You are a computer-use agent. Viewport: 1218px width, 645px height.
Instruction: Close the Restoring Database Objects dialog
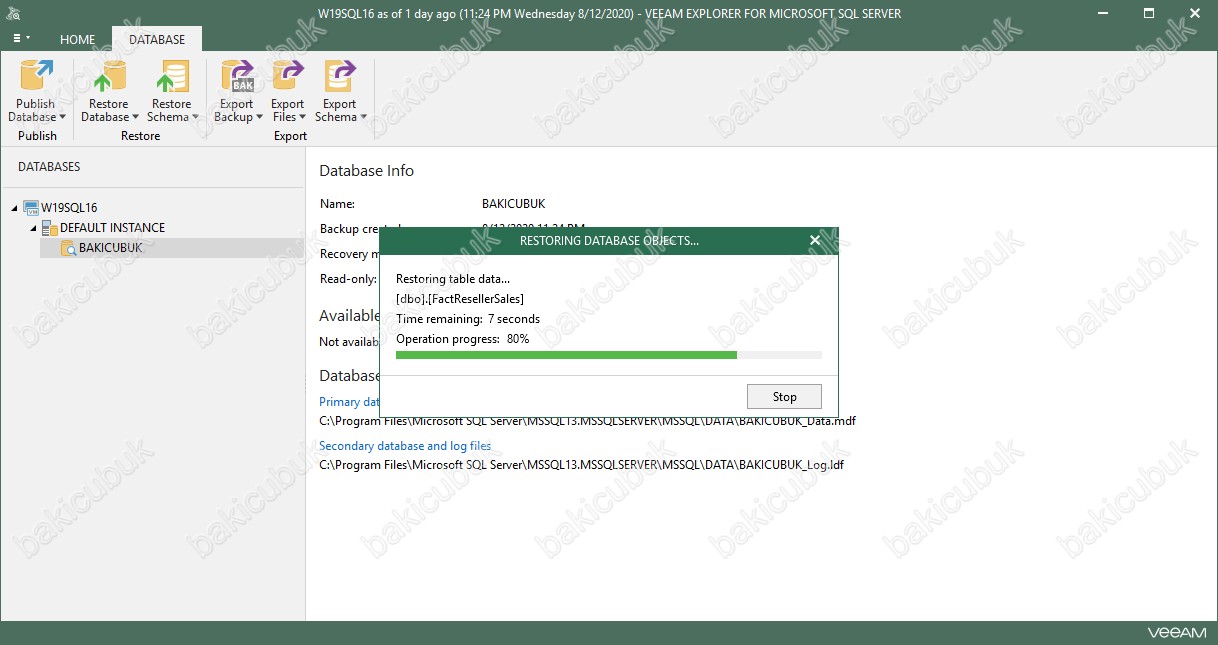click(815, 240)
